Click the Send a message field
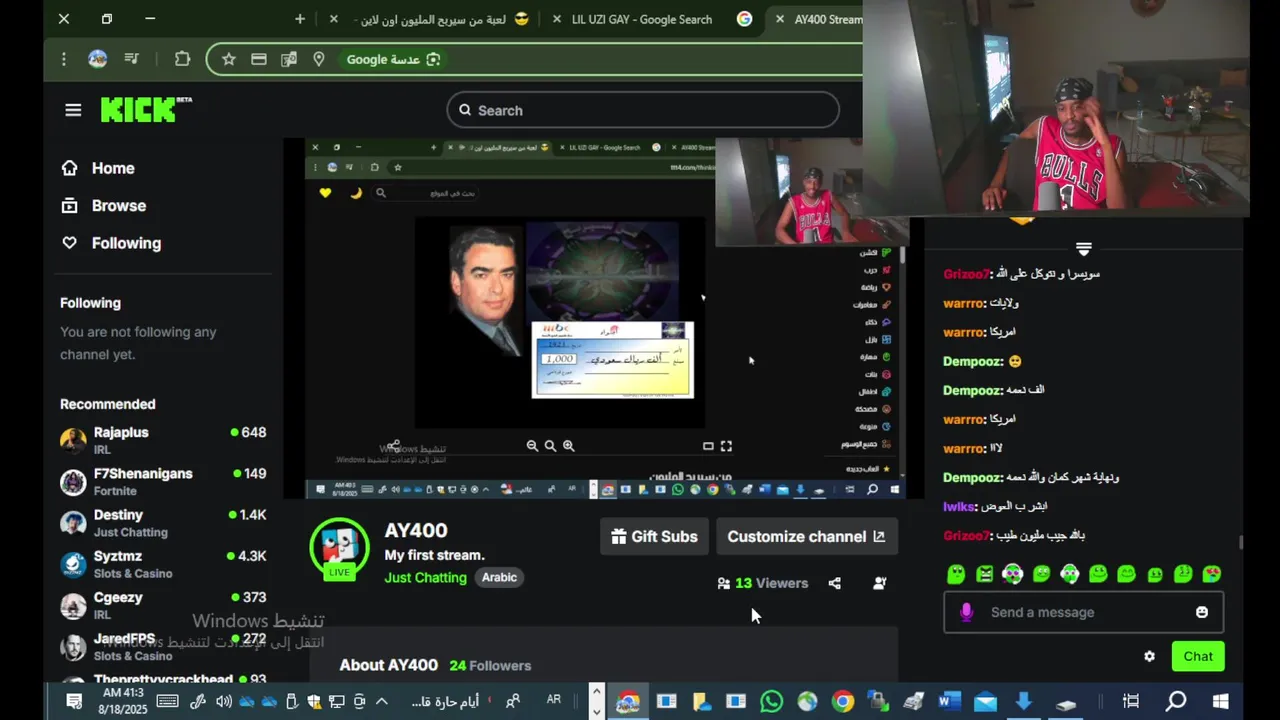The width and height of the screenshot is (1280, 720). point(1083,612)
